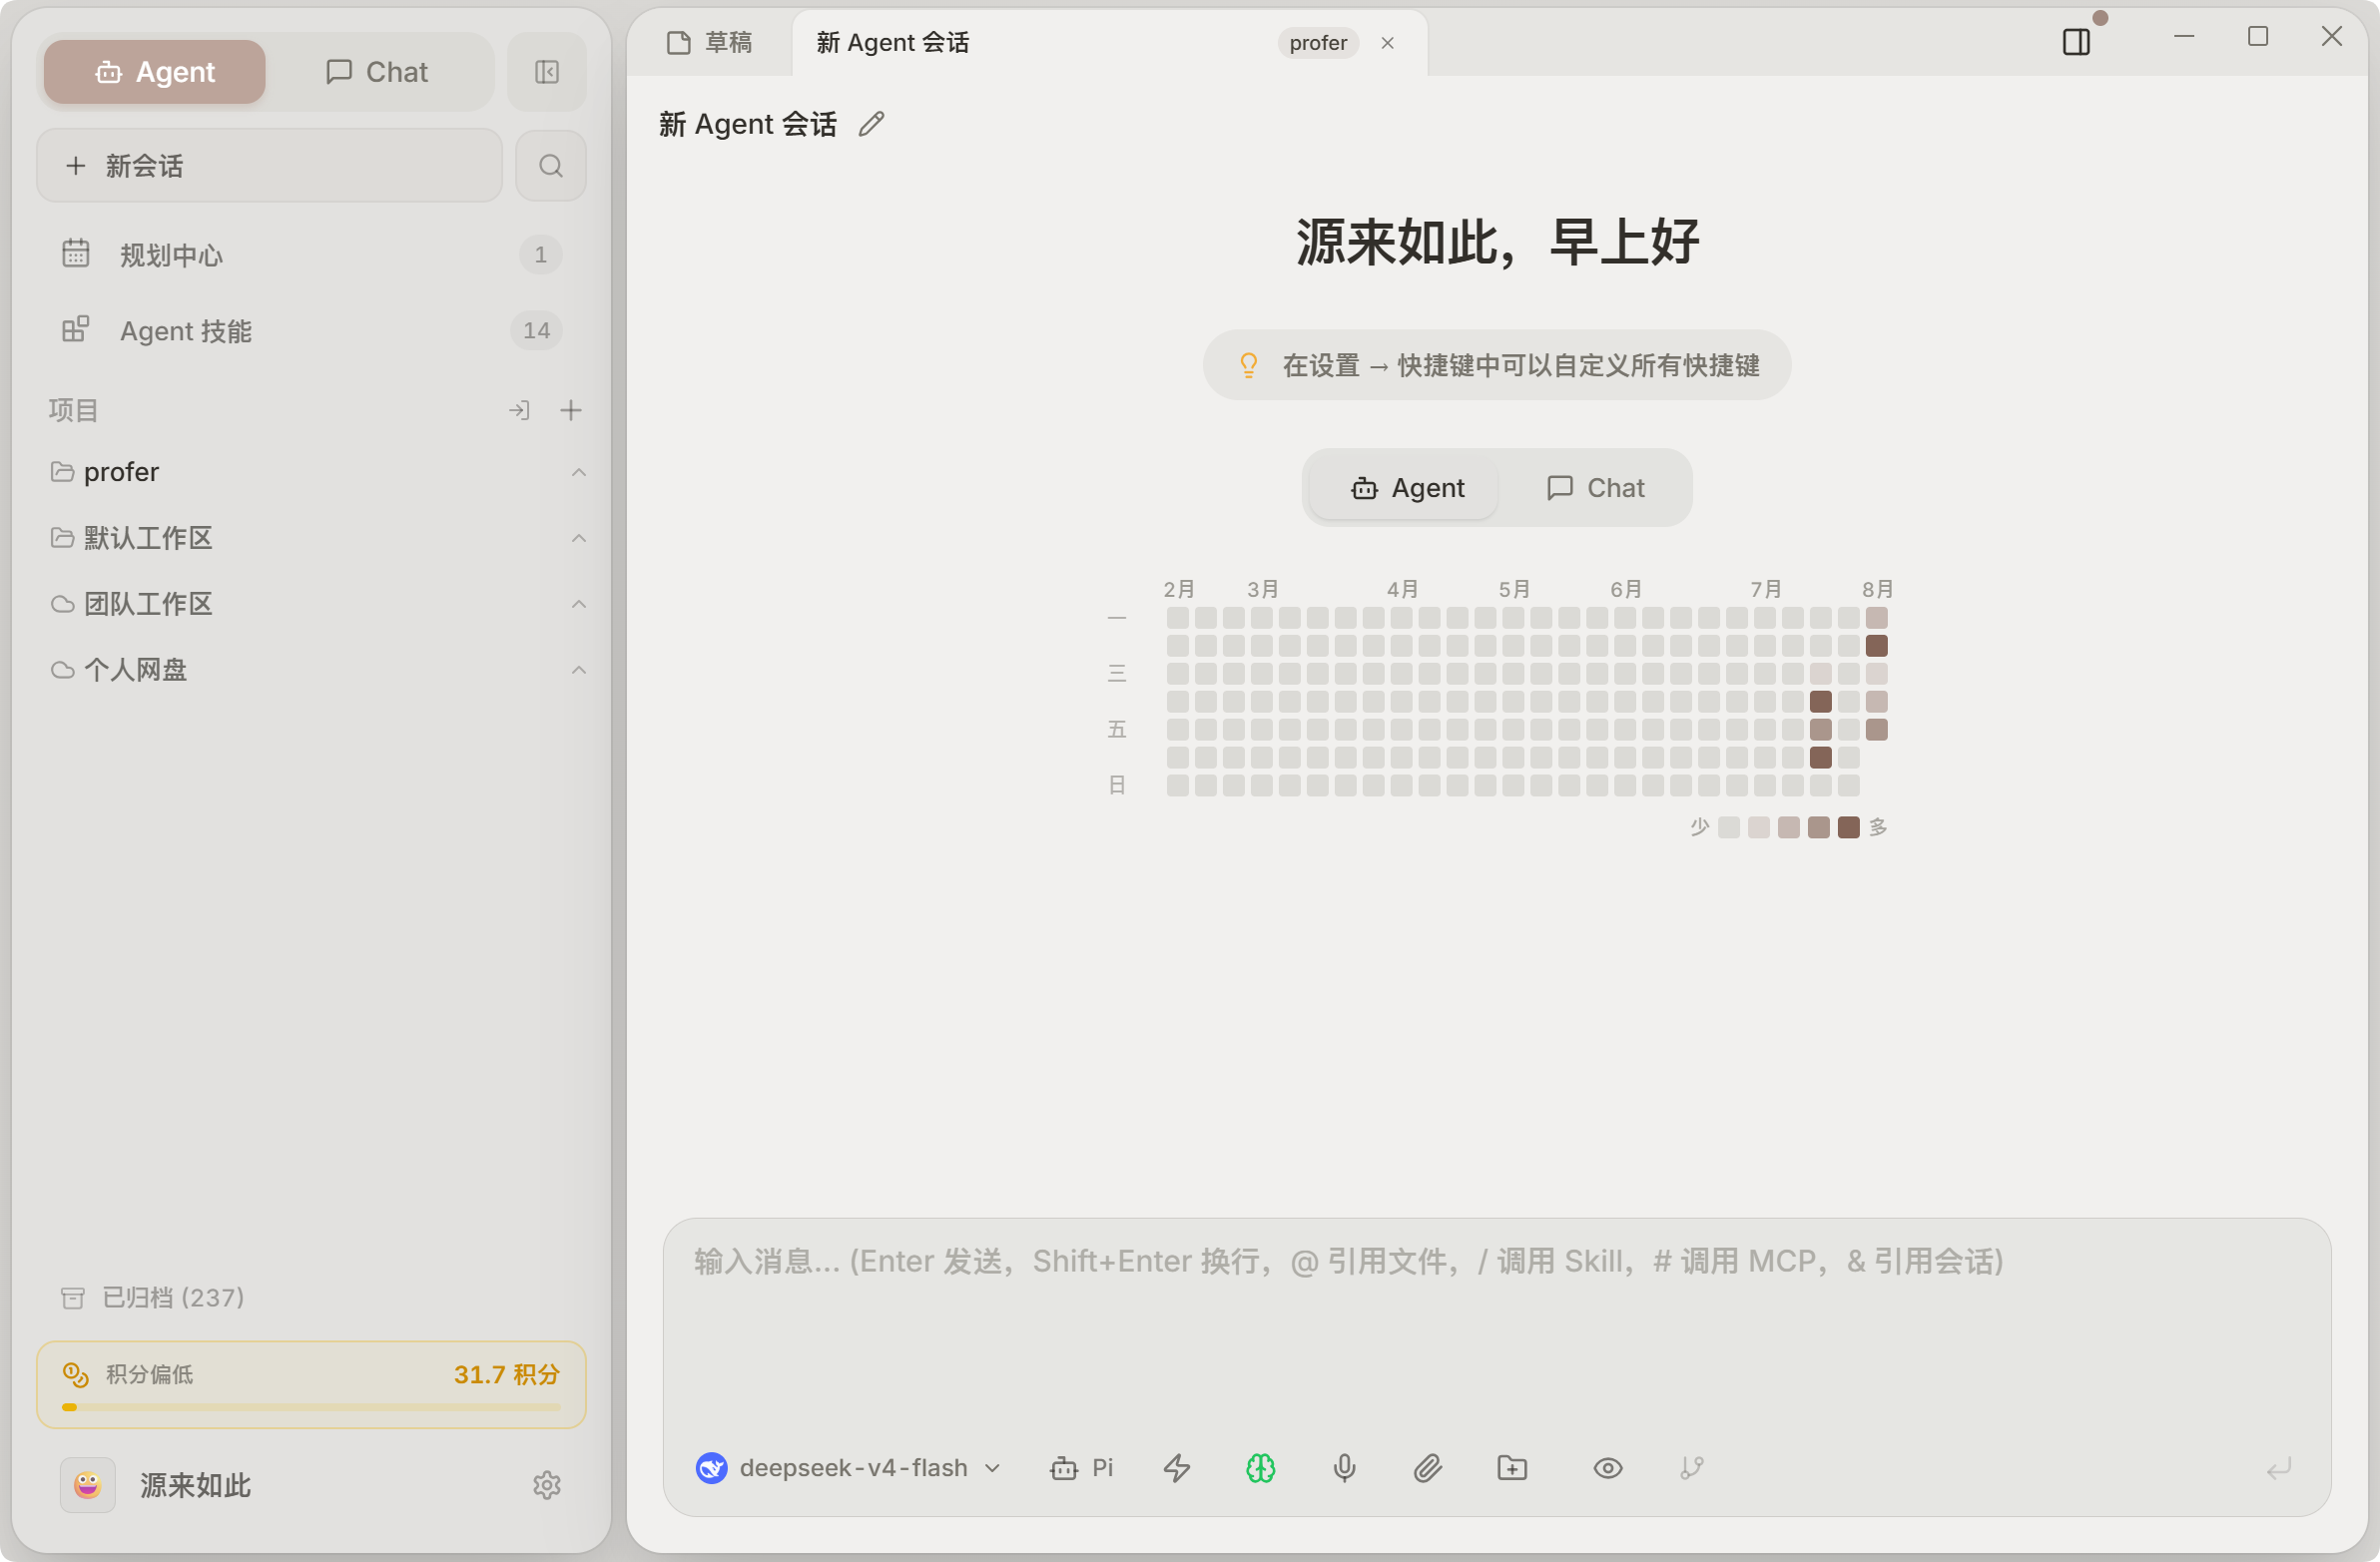
Task: Close the 新 Agent 会话 tab
Action: coord(1387,43)
